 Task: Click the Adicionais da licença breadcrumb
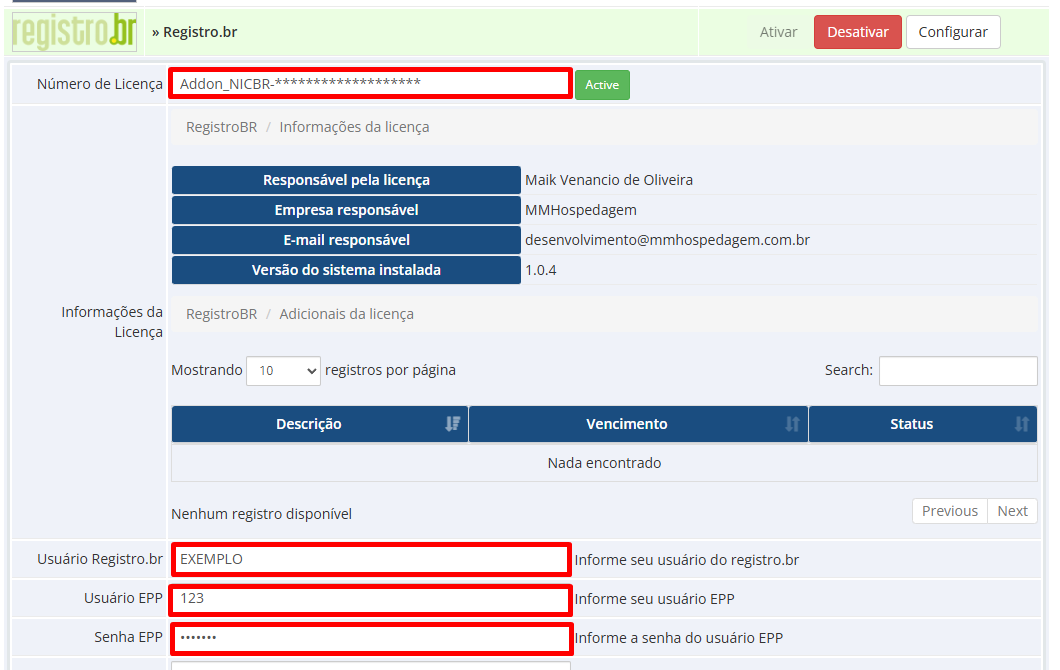coord(347,314)
